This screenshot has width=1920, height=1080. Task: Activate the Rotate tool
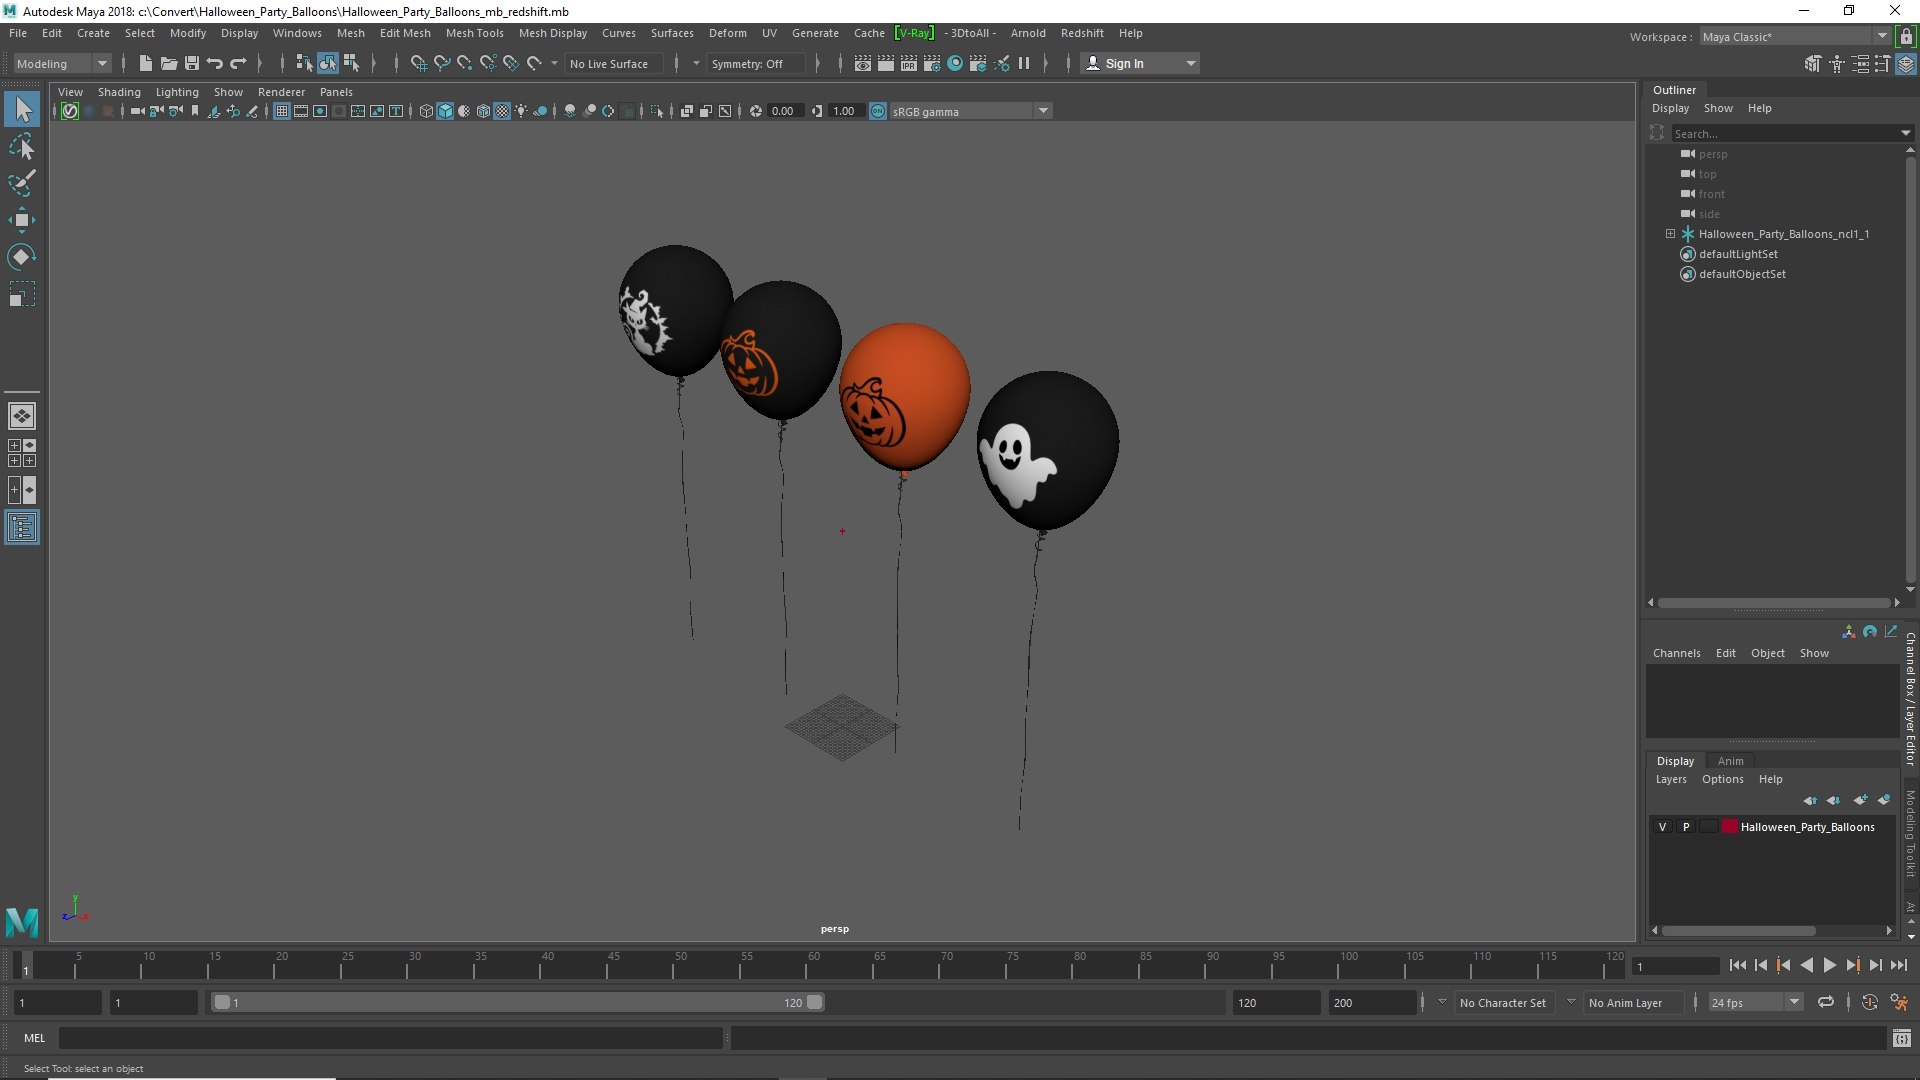click(22, 257)
